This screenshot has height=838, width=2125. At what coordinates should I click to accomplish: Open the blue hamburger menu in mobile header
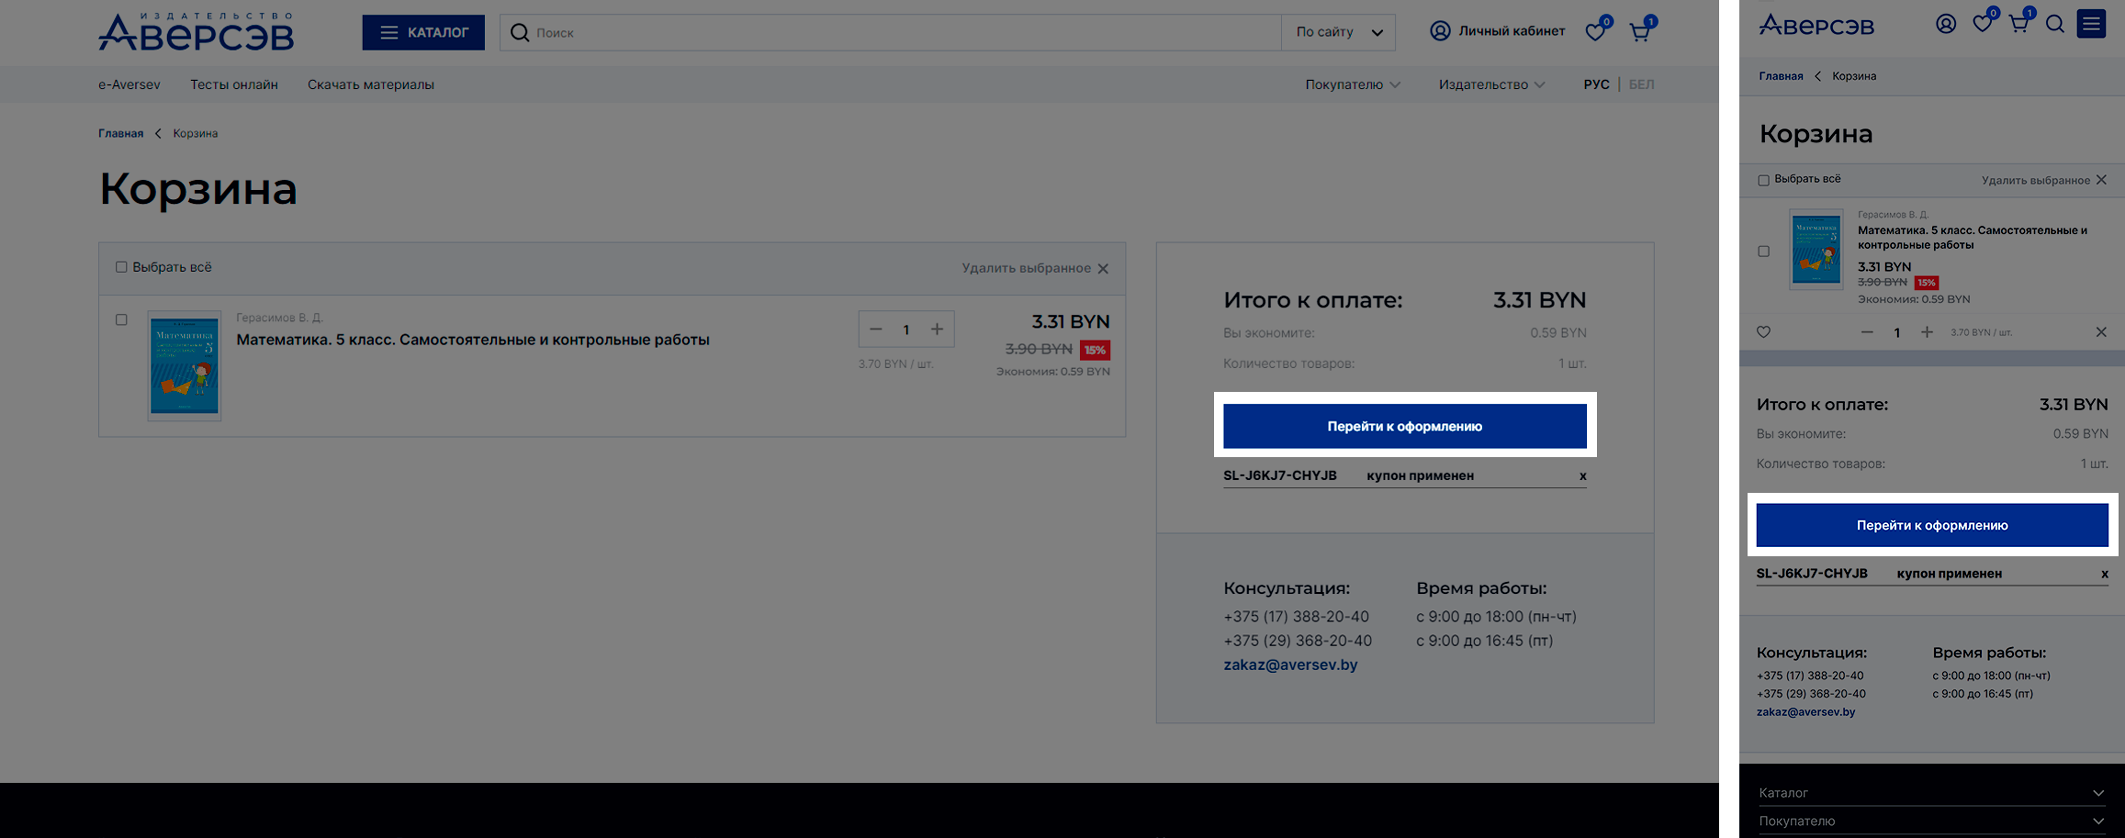[2091, 24]
